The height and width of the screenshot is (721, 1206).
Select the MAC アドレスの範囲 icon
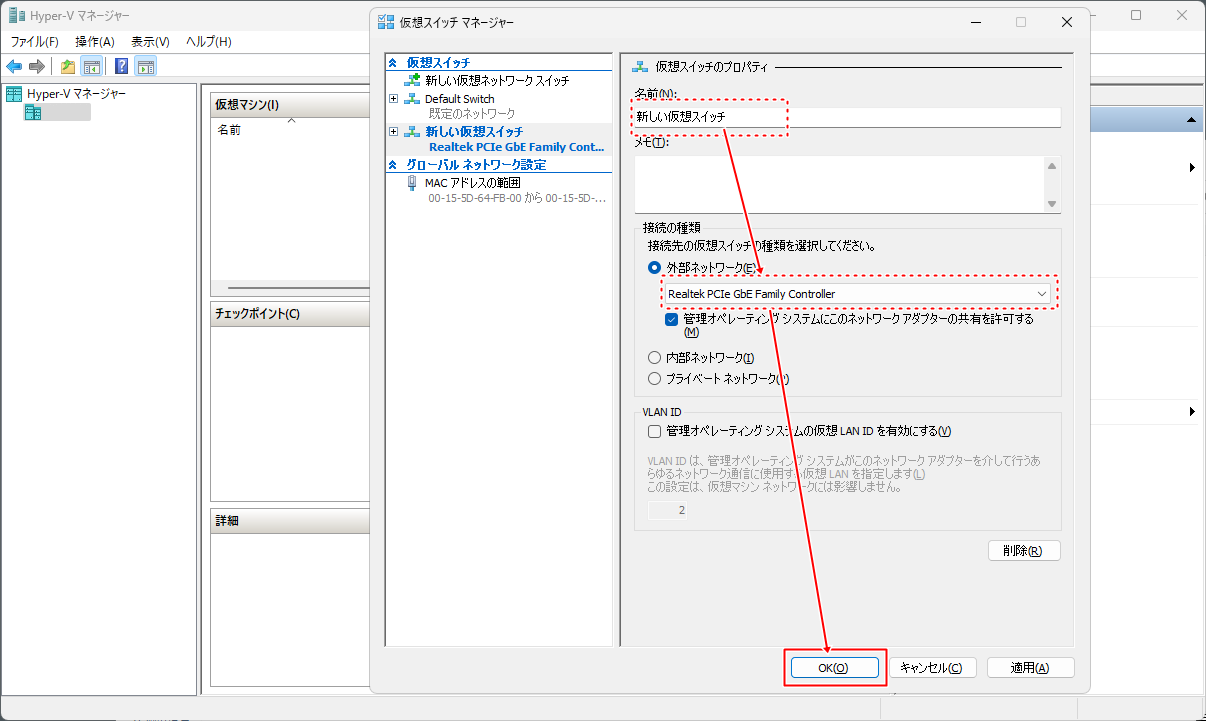(x=412, y=183)
